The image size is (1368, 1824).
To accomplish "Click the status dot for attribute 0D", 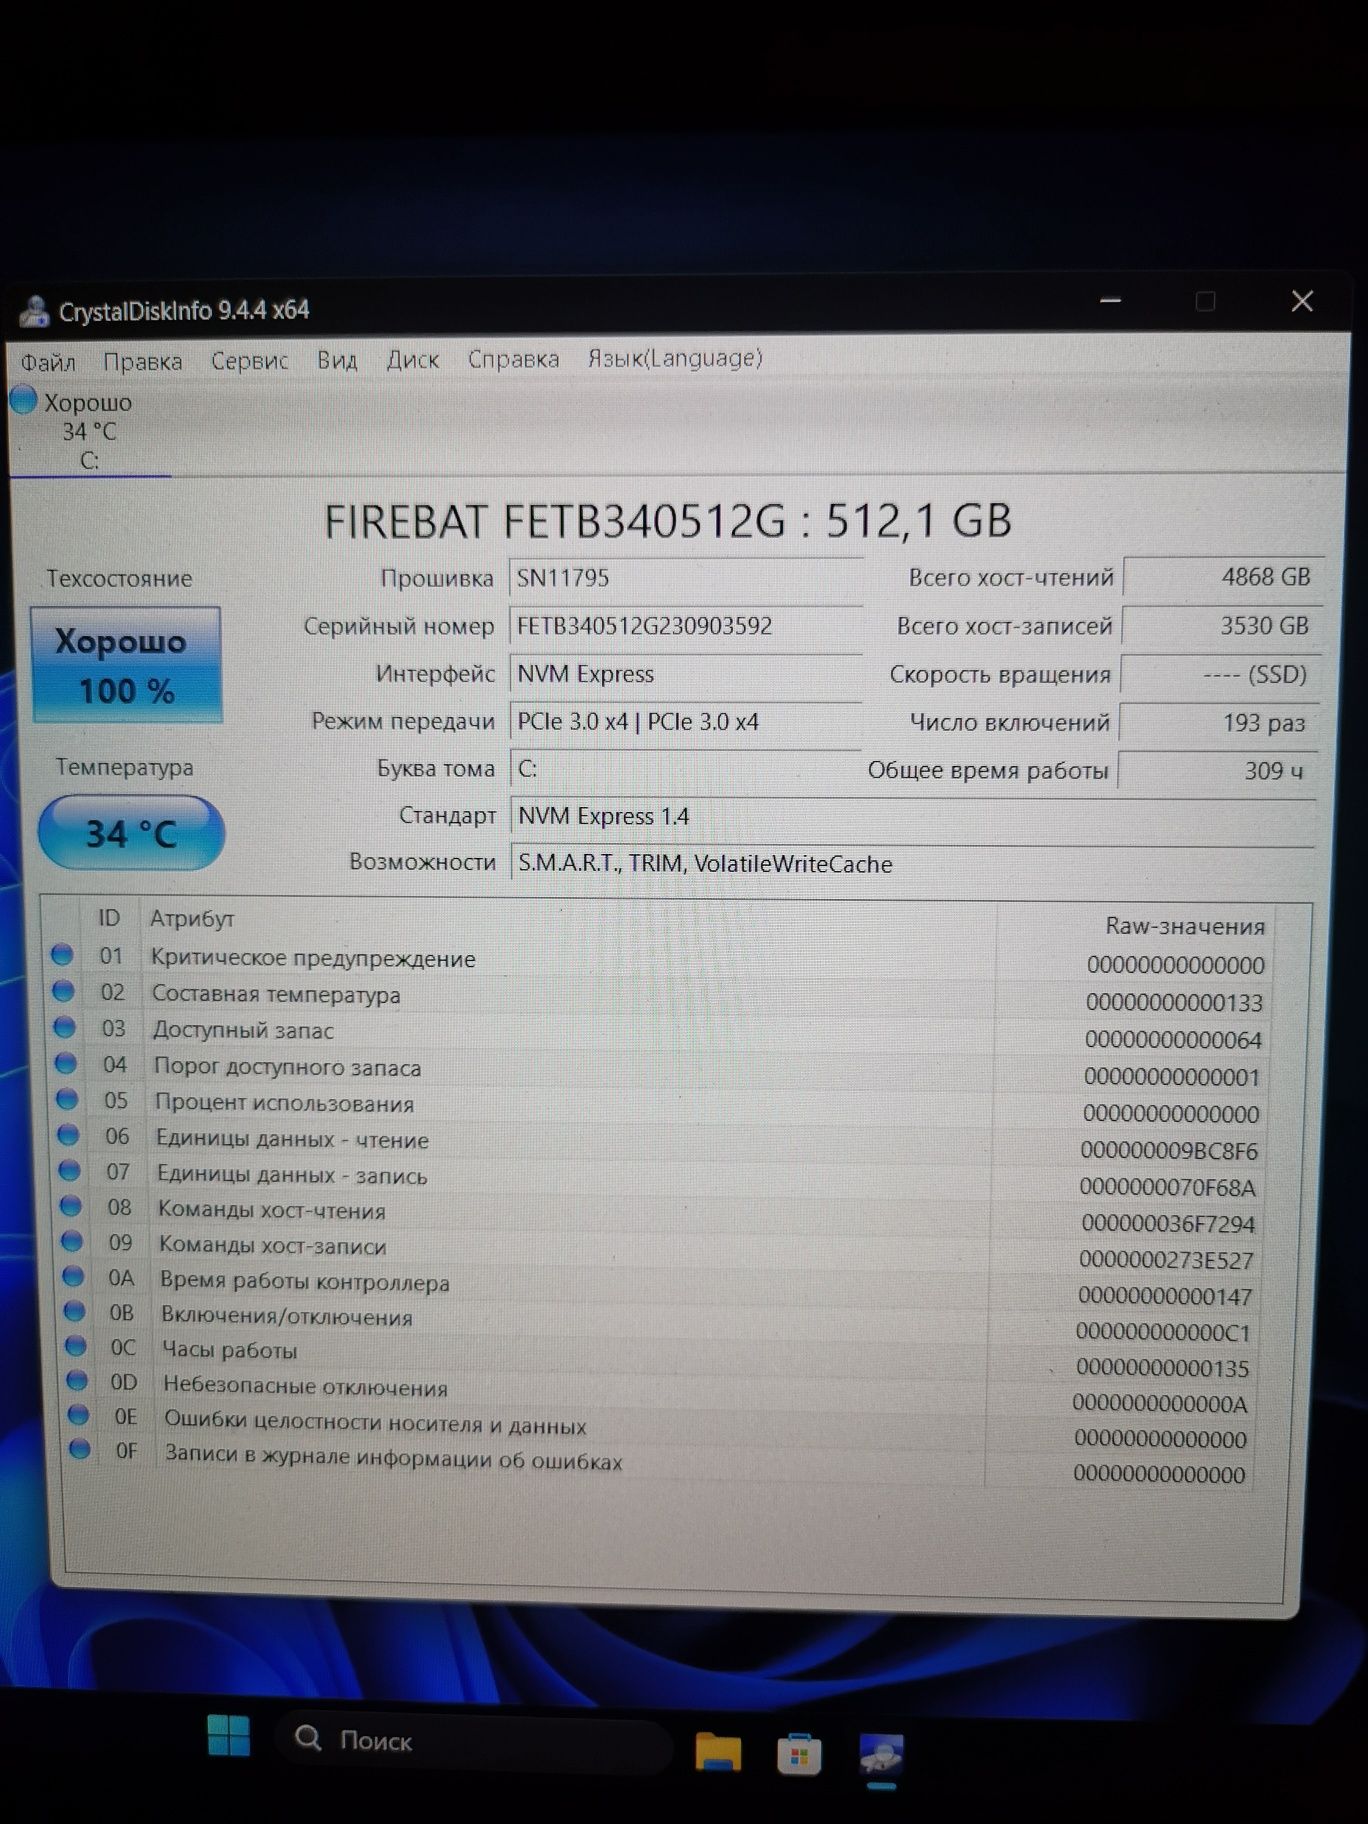I will point(77,1381).
